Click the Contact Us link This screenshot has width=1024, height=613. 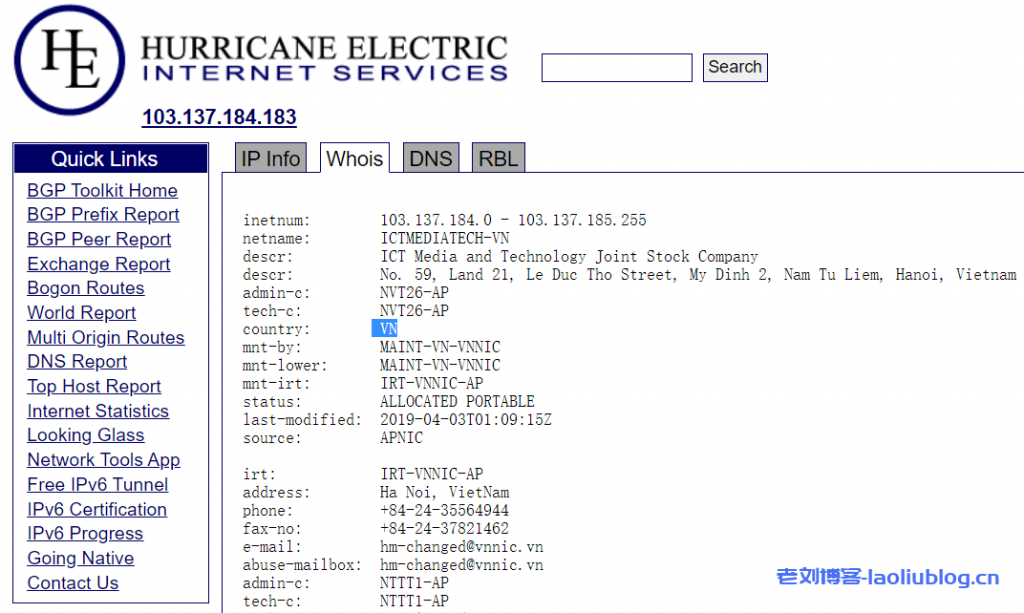pyautogui.click(x=72, y=583)
